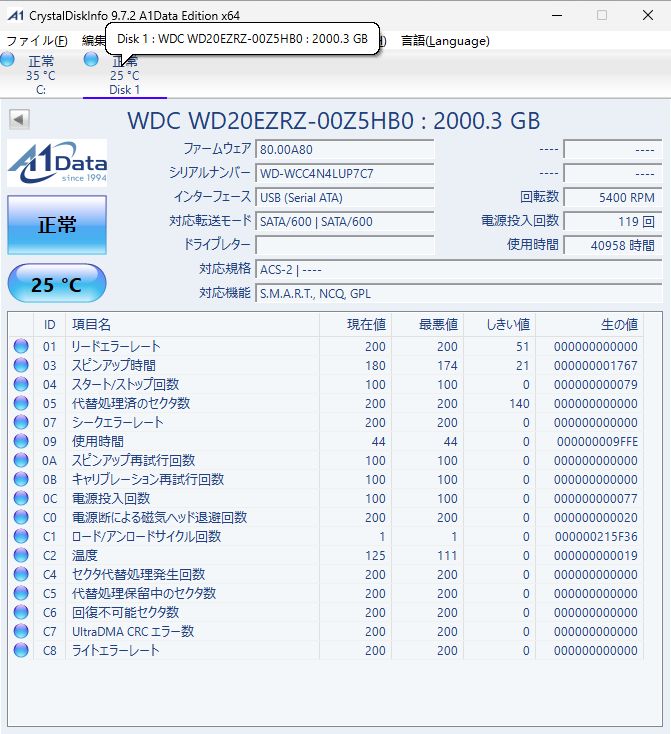Click status orb for 05 代替処理済のセクタ数
671x734 pixels.
point(21,403)
